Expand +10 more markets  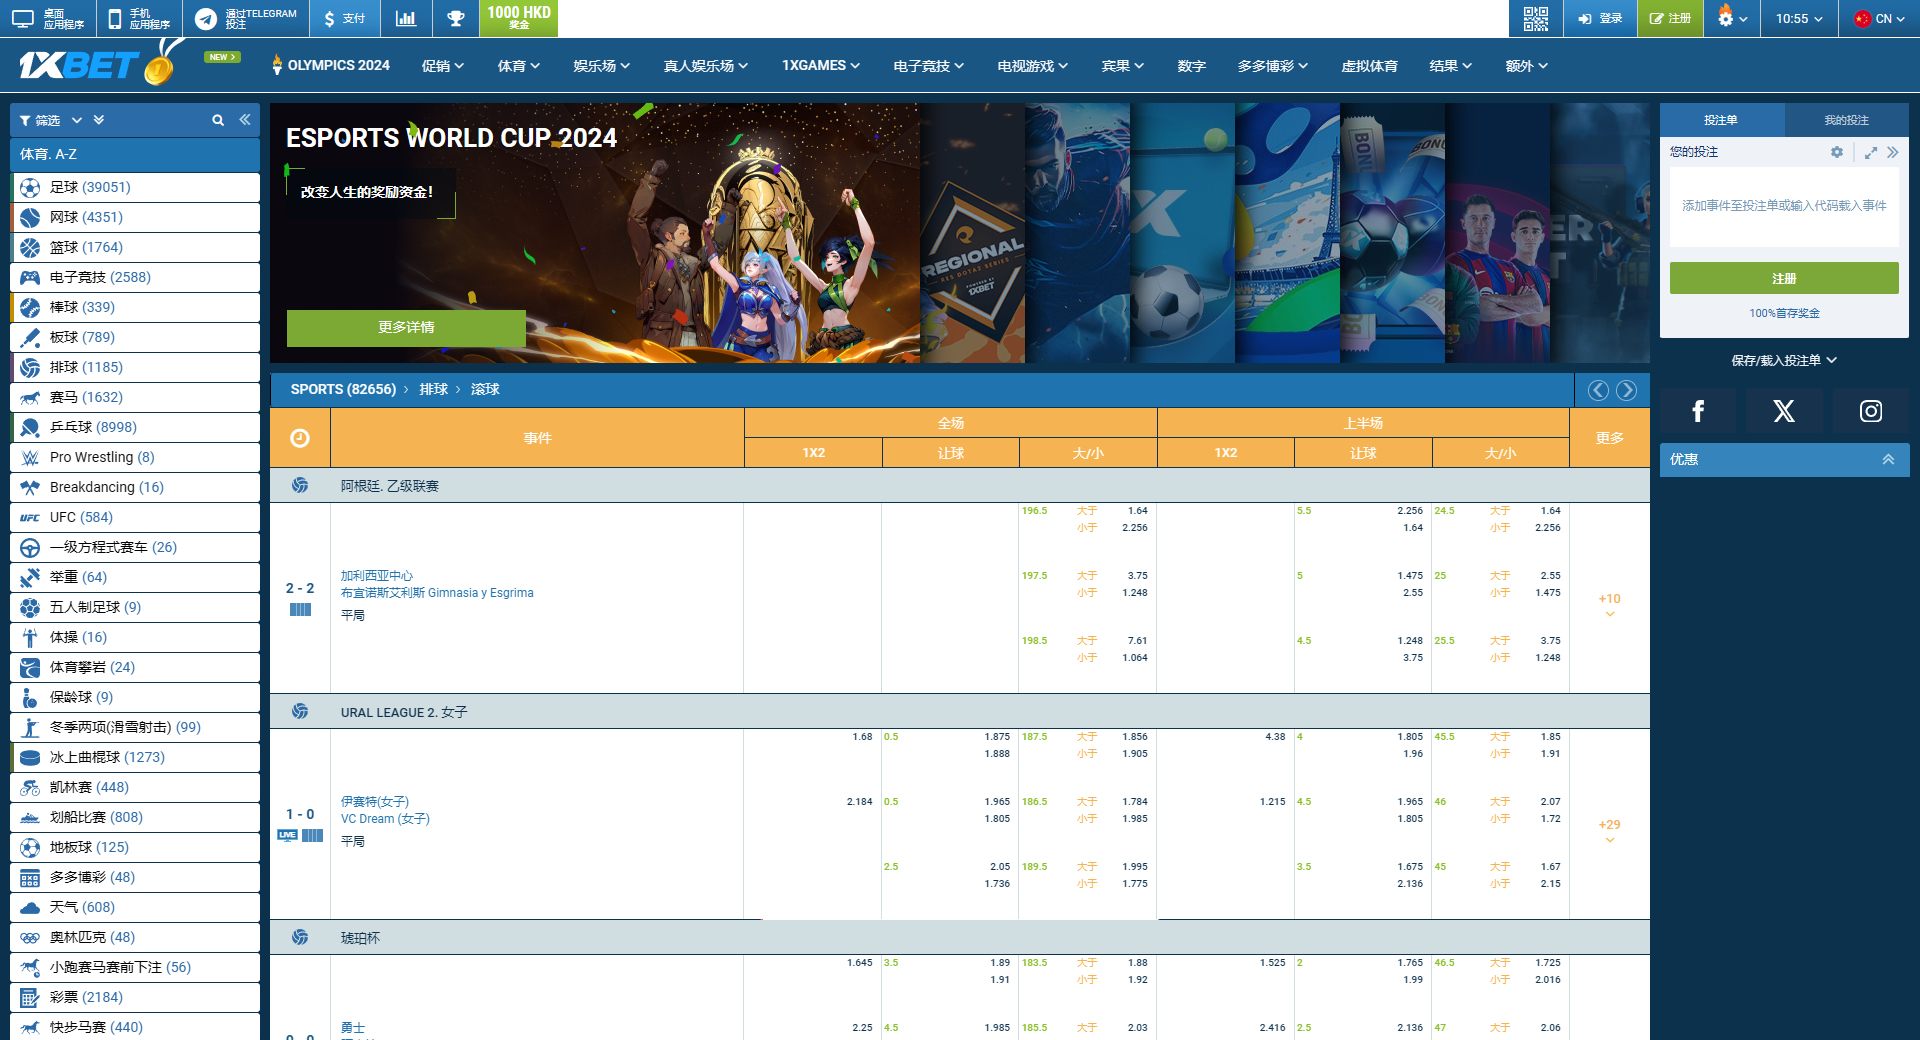coord(1609,604)
